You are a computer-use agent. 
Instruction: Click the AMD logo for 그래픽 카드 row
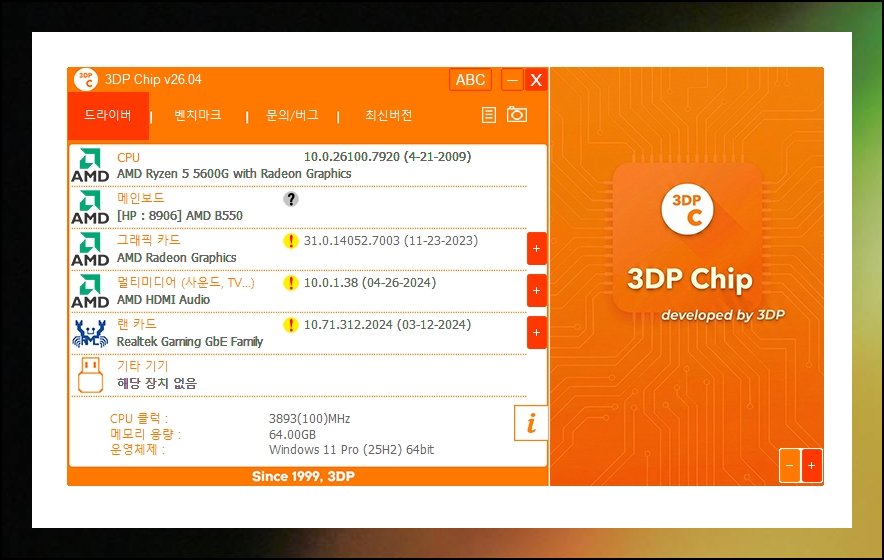click(x=90, y=249)
